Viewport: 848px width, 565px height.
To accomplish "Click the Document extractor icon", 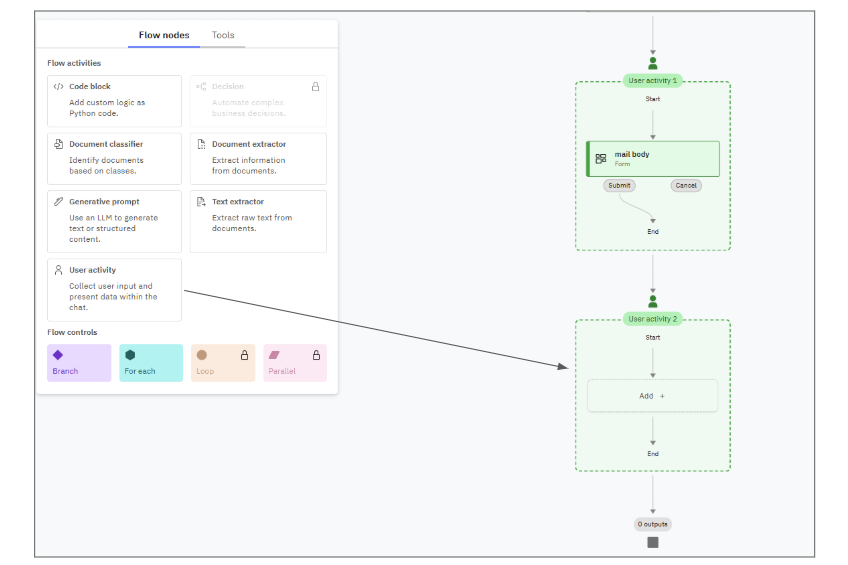I will point(201,144).
